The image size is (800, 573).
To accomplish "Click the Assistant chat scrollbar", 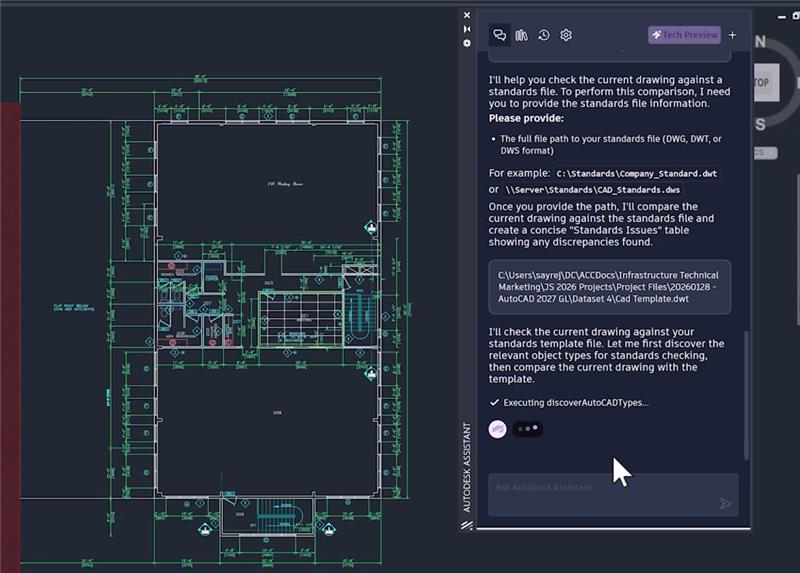I will (x=746, y=395).
